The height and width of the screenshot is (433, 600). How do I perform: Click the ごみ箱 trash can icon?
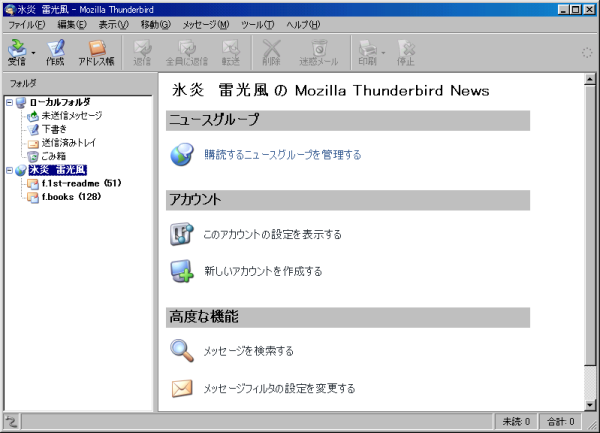[x=33, y=156]
